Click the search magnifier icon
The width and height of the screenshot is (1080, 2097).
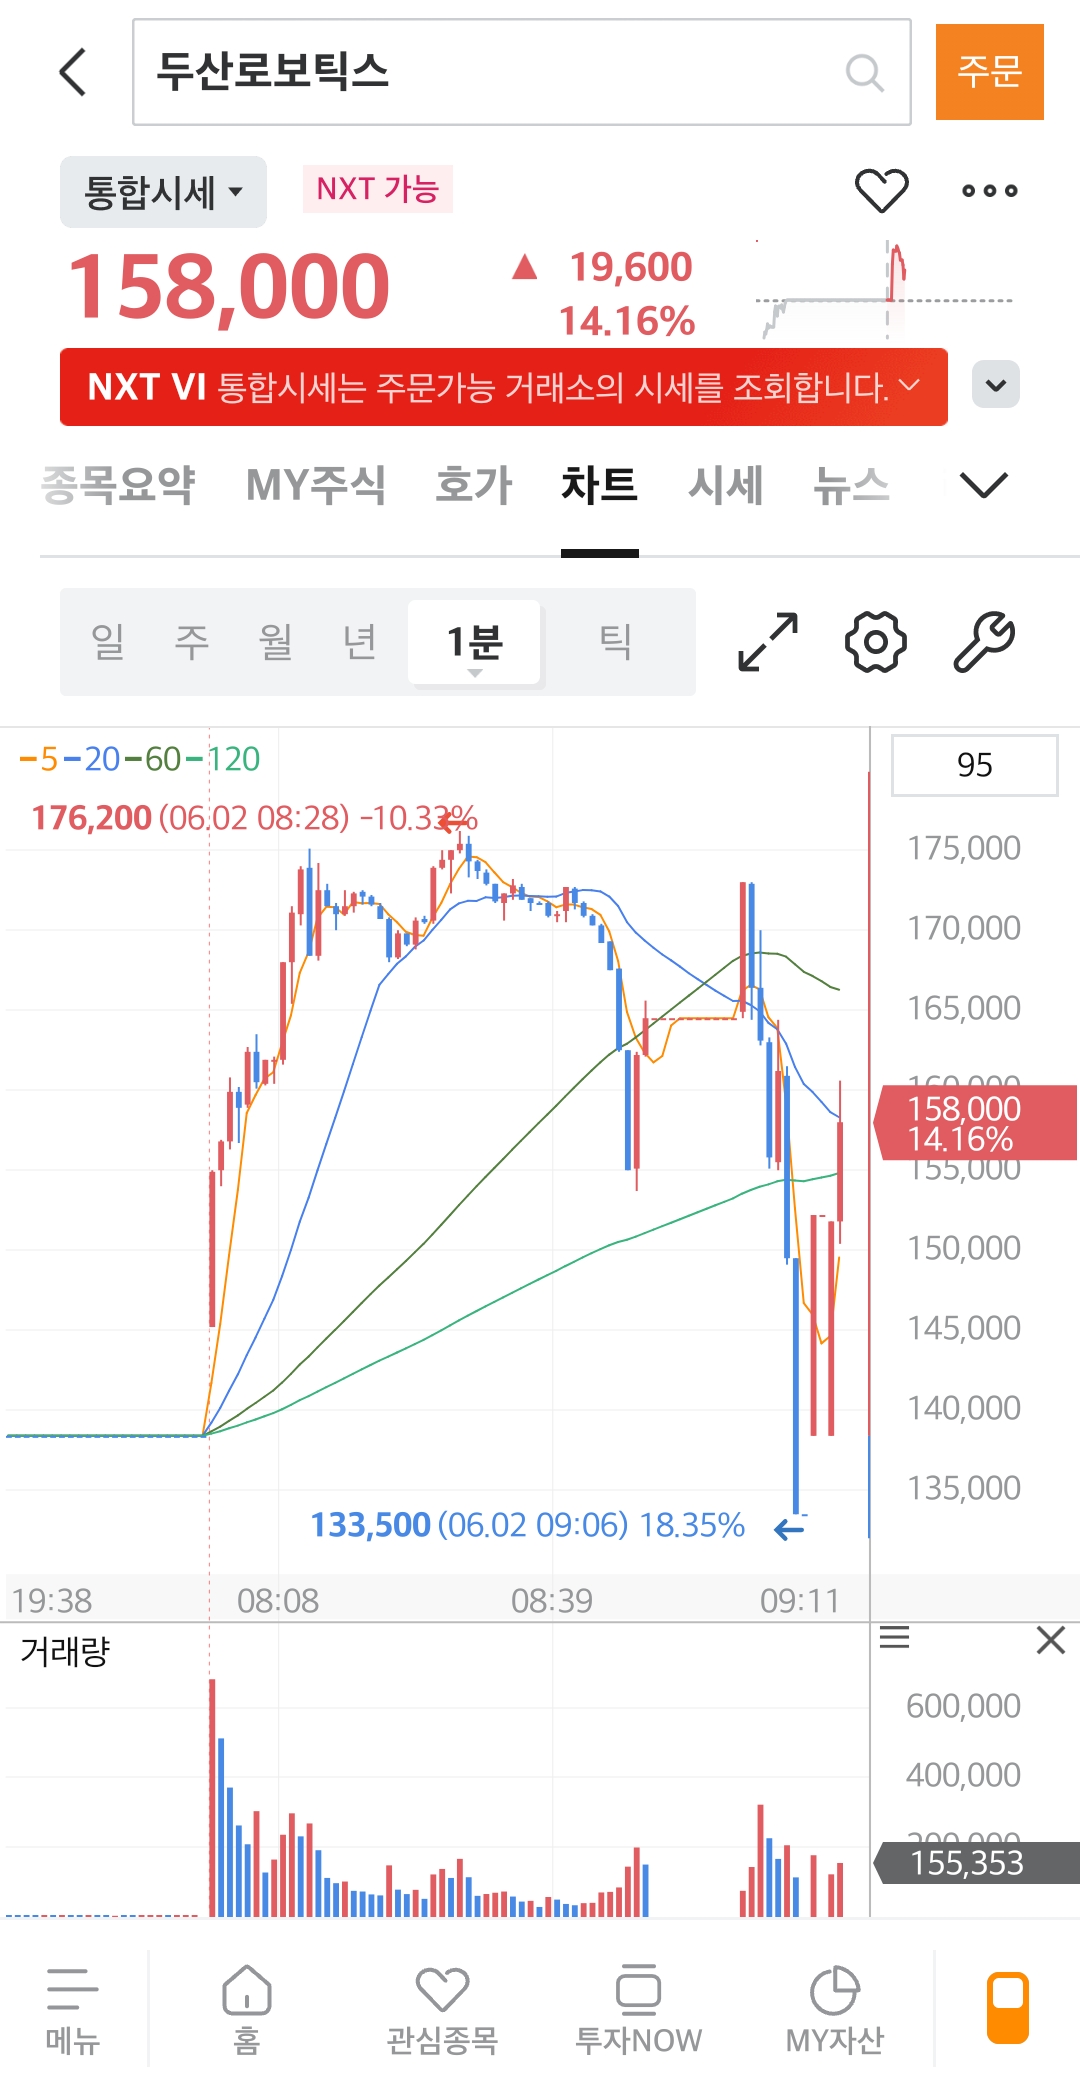pos(864,72)
